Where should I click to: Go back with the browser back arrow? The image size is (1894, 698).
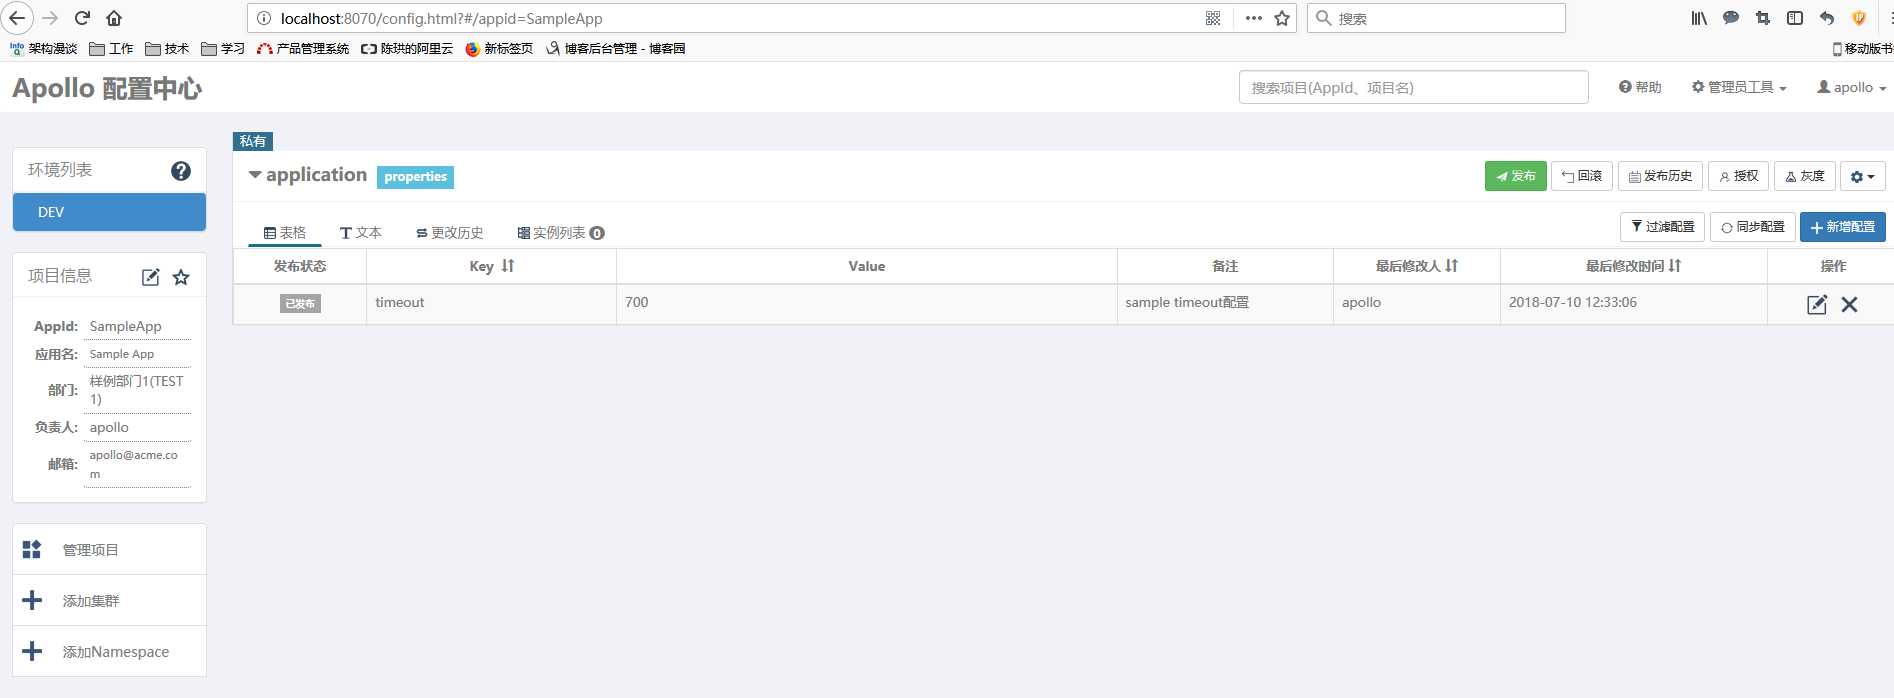(17, 18)
